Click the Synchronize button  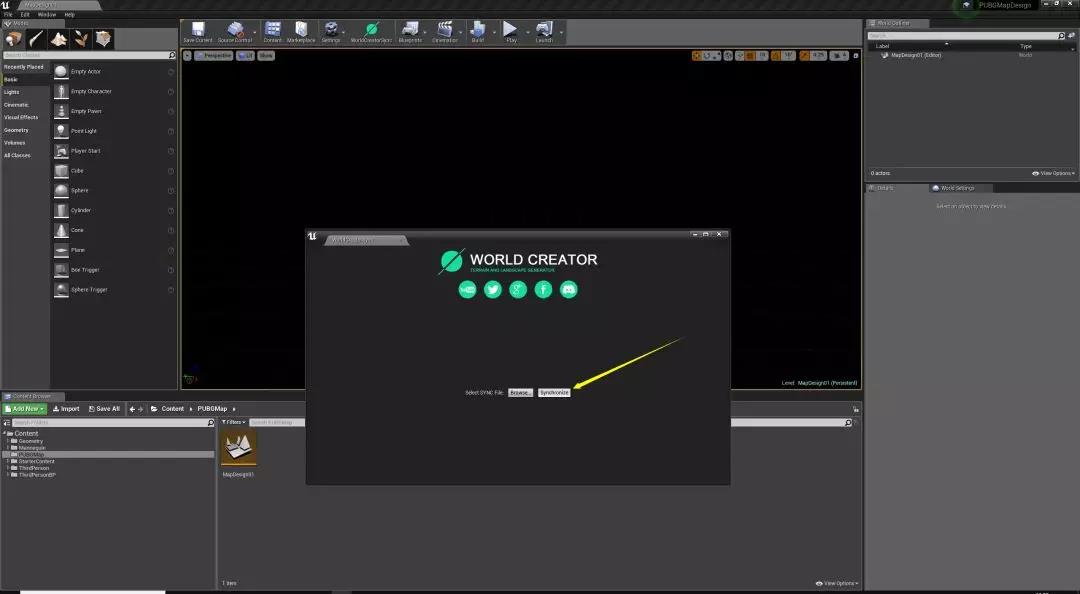(x=554, y=393)
